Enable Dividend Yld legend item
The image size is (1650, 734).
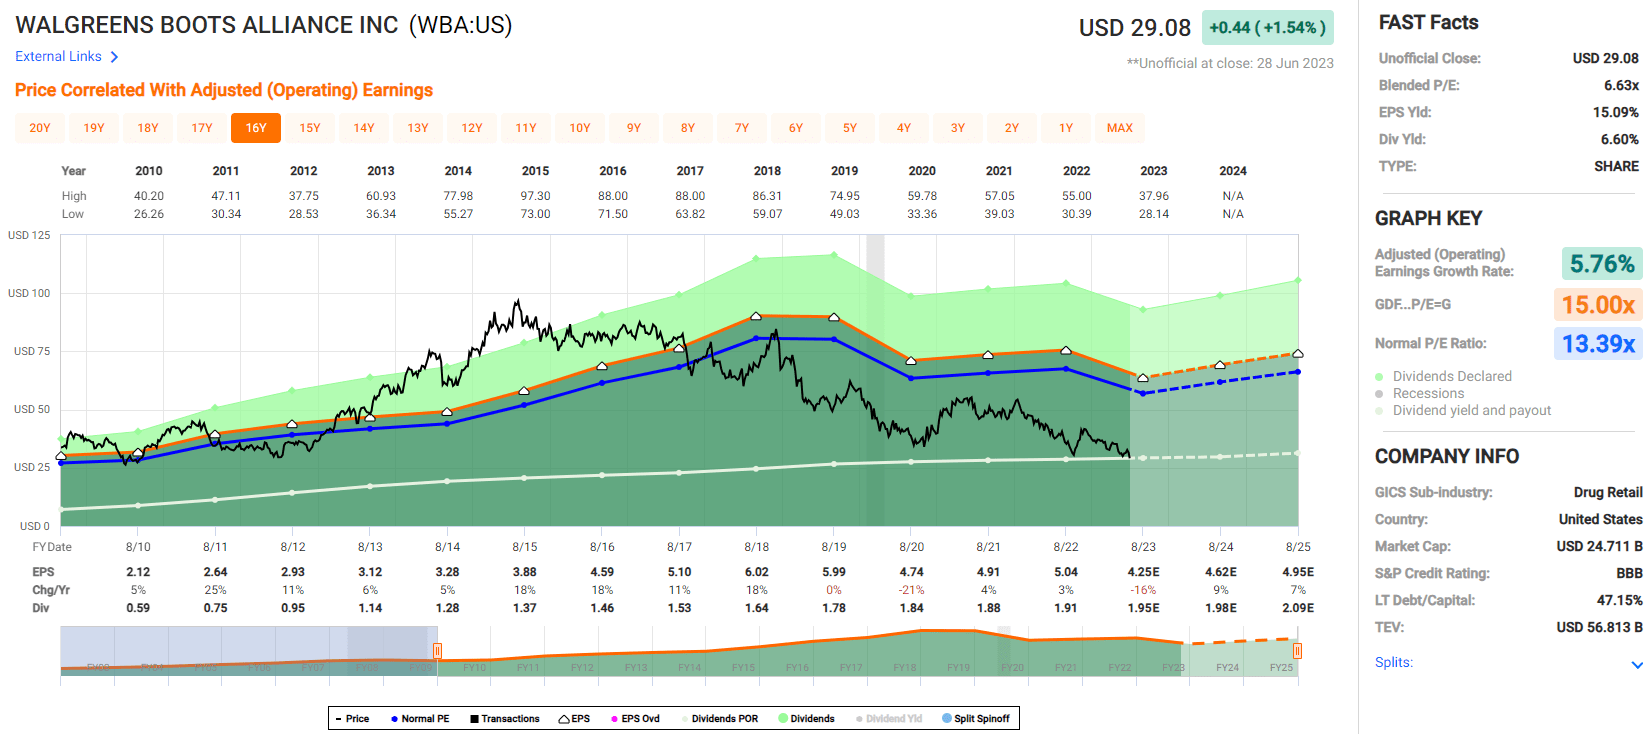click(889, 718)
